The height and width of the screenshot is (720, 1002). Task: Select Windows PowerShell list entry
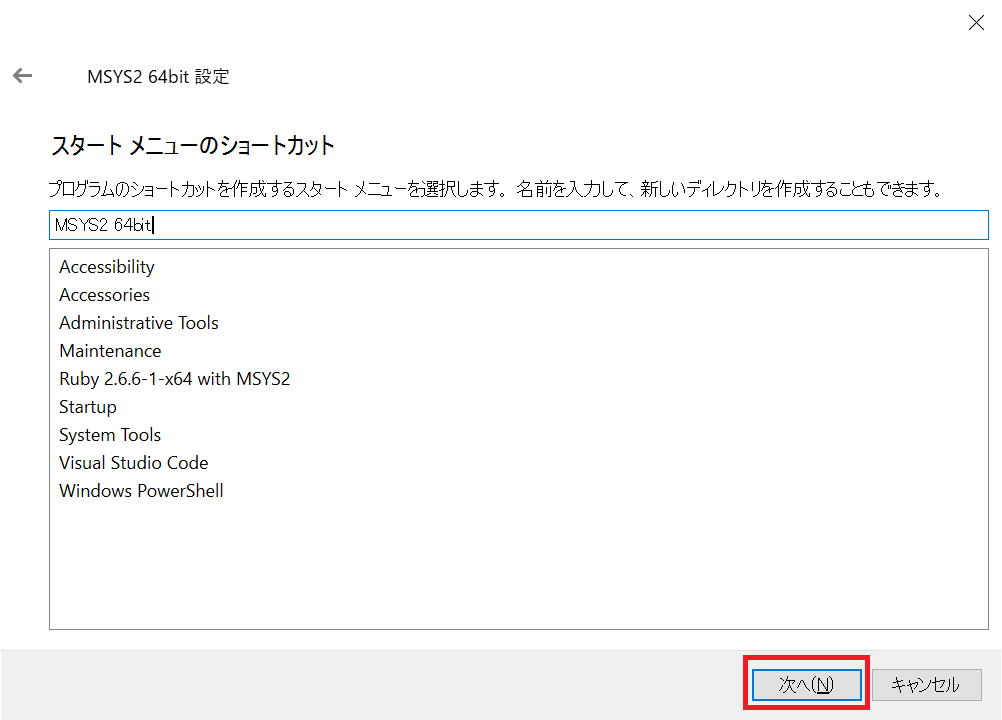[x=141, y=491]
